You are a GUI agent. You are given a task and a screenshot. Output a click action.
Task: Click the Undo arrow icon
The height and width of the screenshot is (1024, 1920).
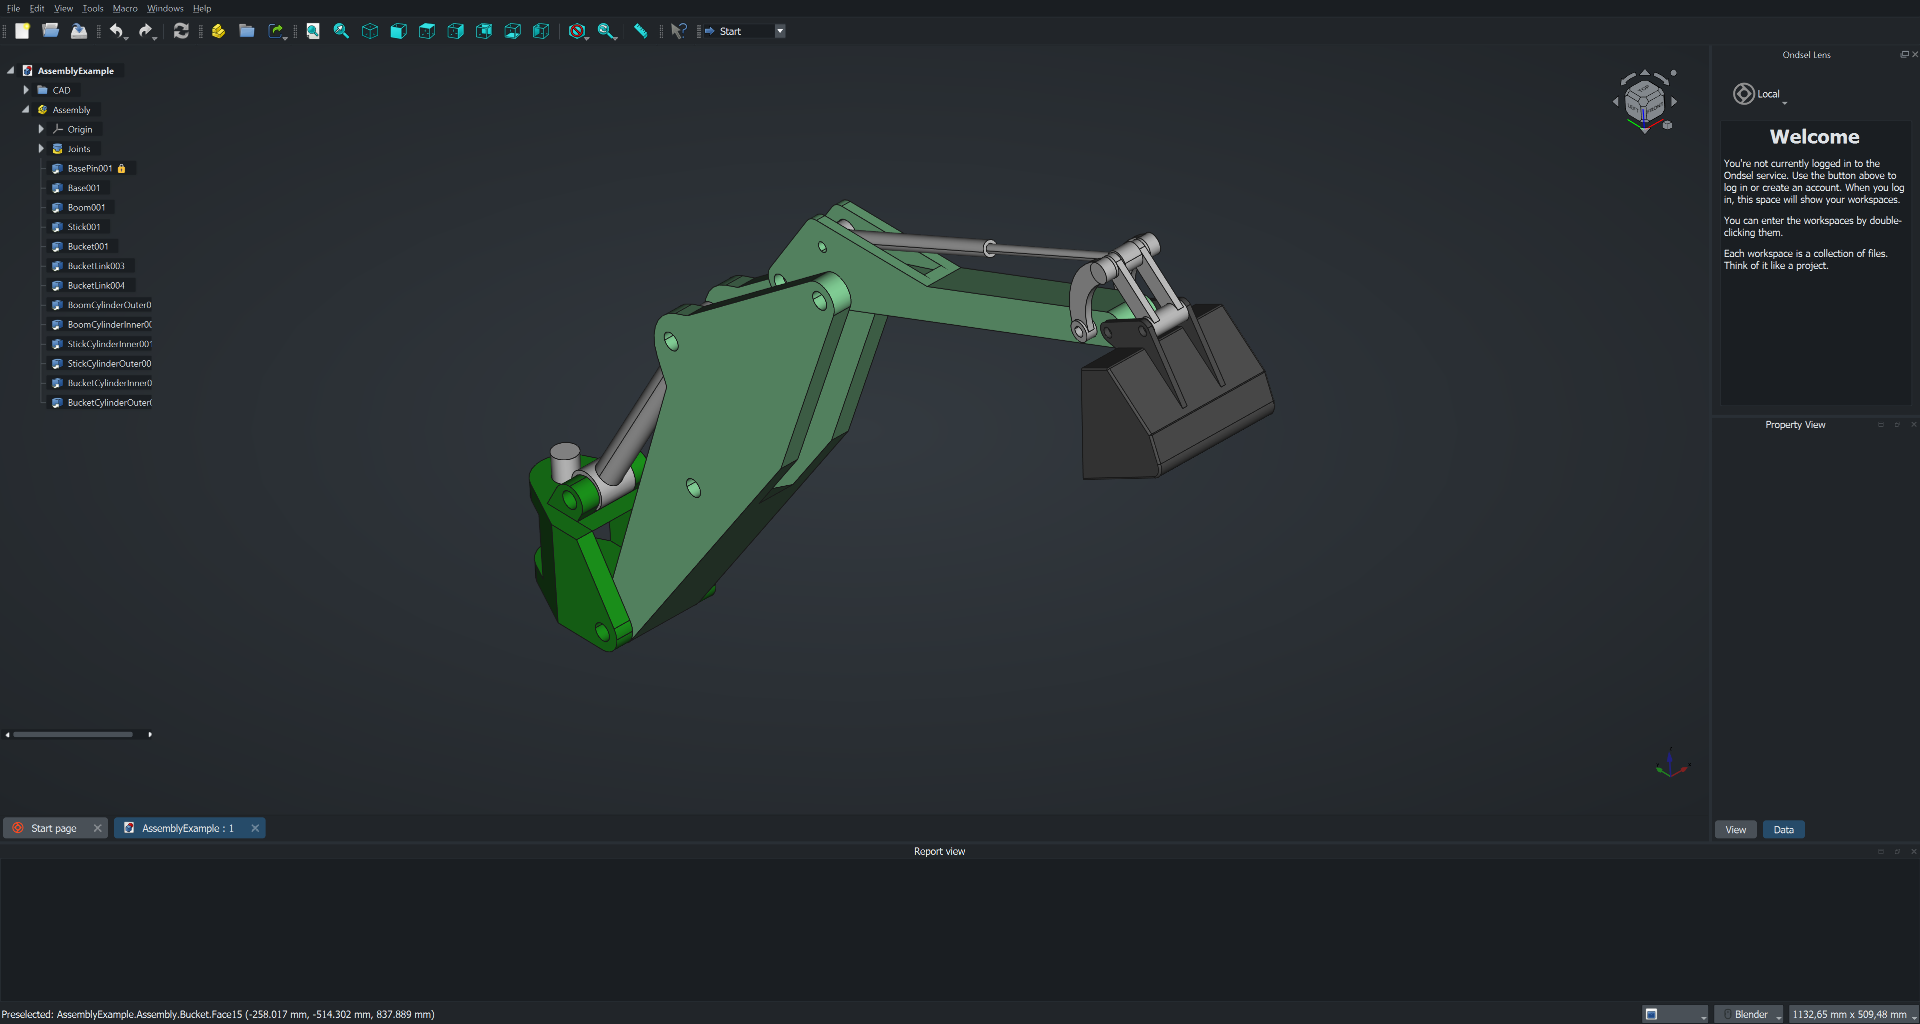pyautogui.click(x=116, y=31)
